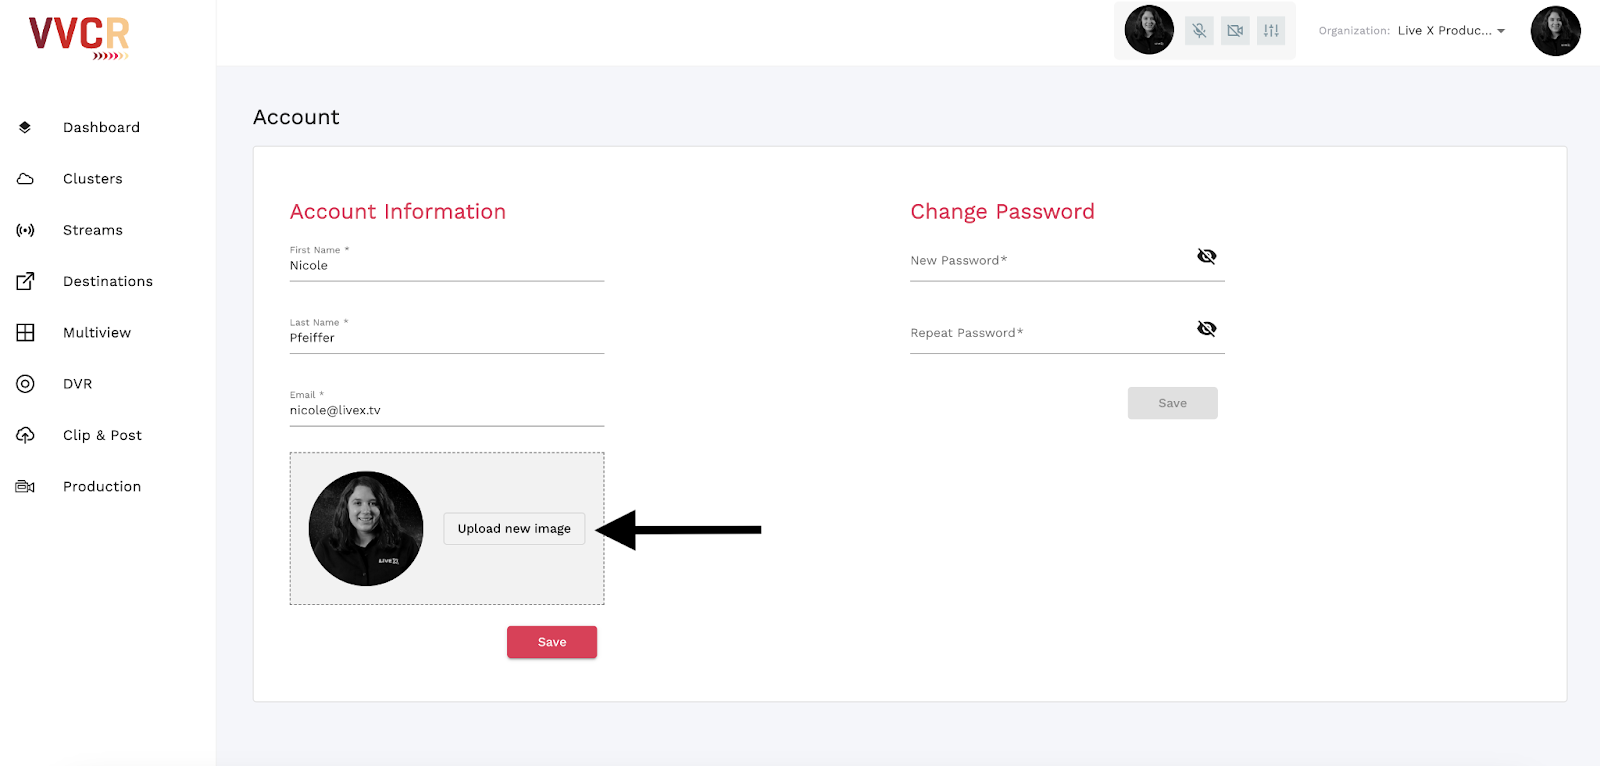Open the Destinations external-link icon

click(x=25, y=281)
